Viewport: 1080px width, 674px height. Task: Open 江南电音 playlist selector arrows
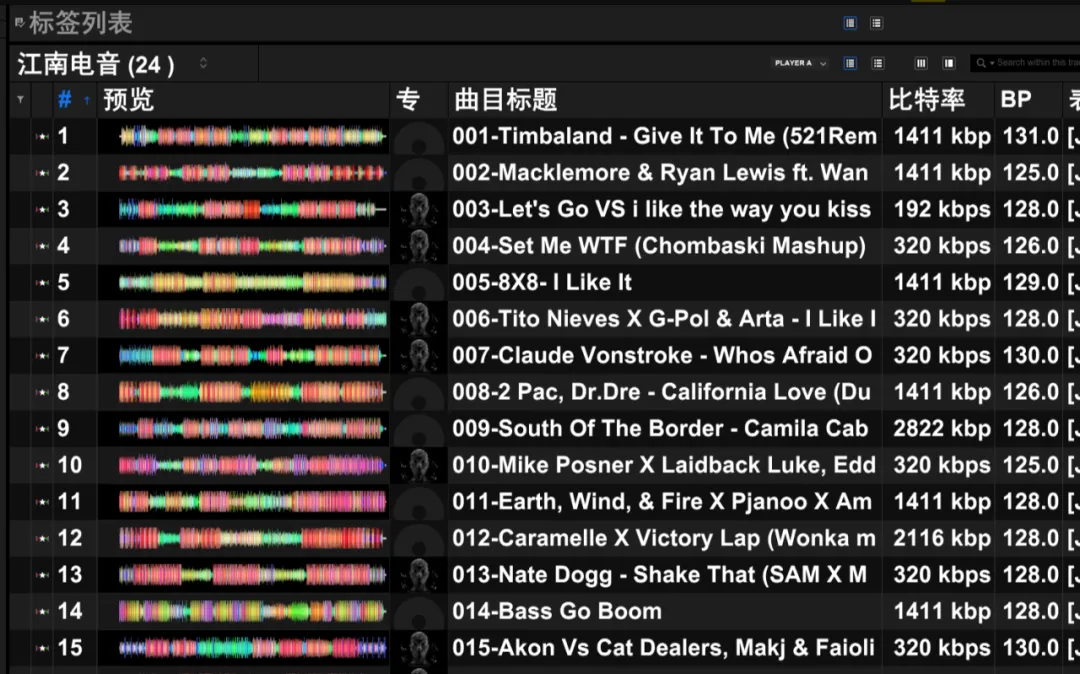tap(203, 63)
